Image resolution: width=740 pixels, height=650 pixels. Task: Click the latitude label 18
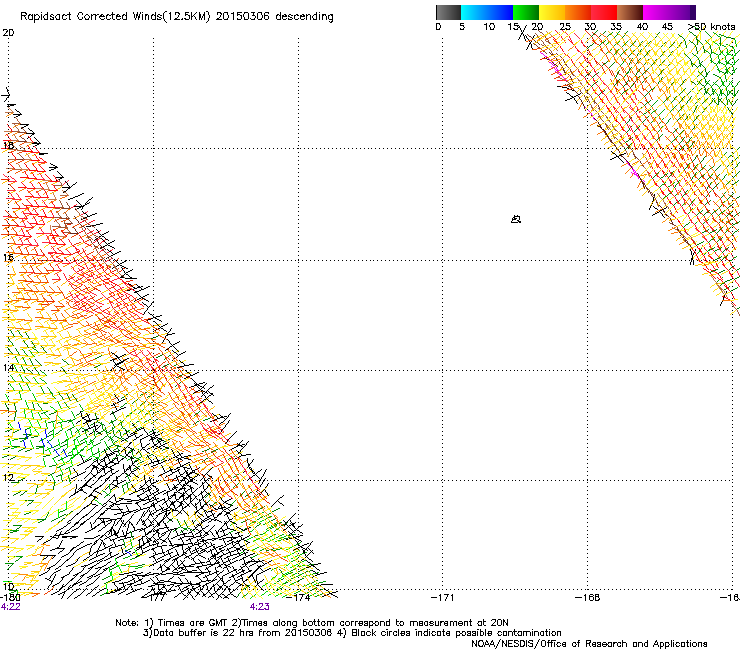pyautogui.click(x=8, y=145)
